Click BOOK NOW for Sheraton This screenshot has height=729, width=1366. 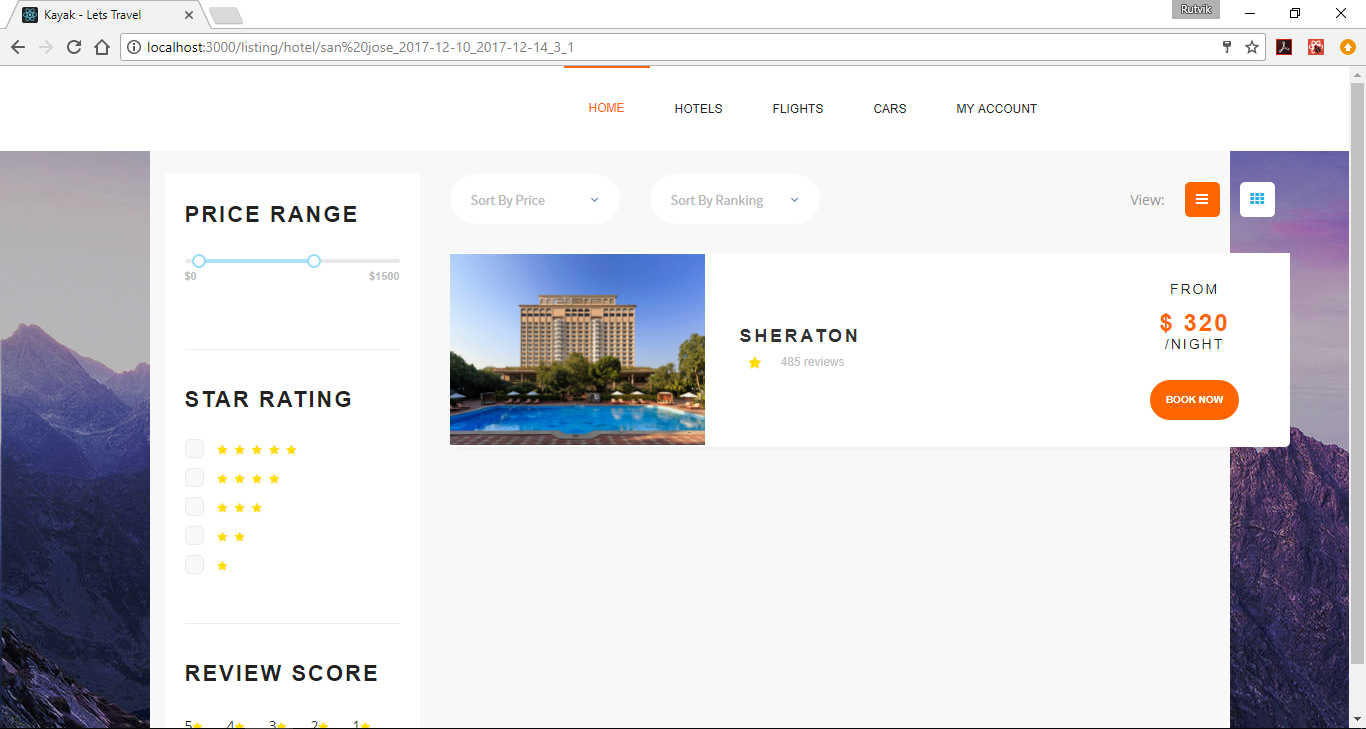coord(1194,400)
